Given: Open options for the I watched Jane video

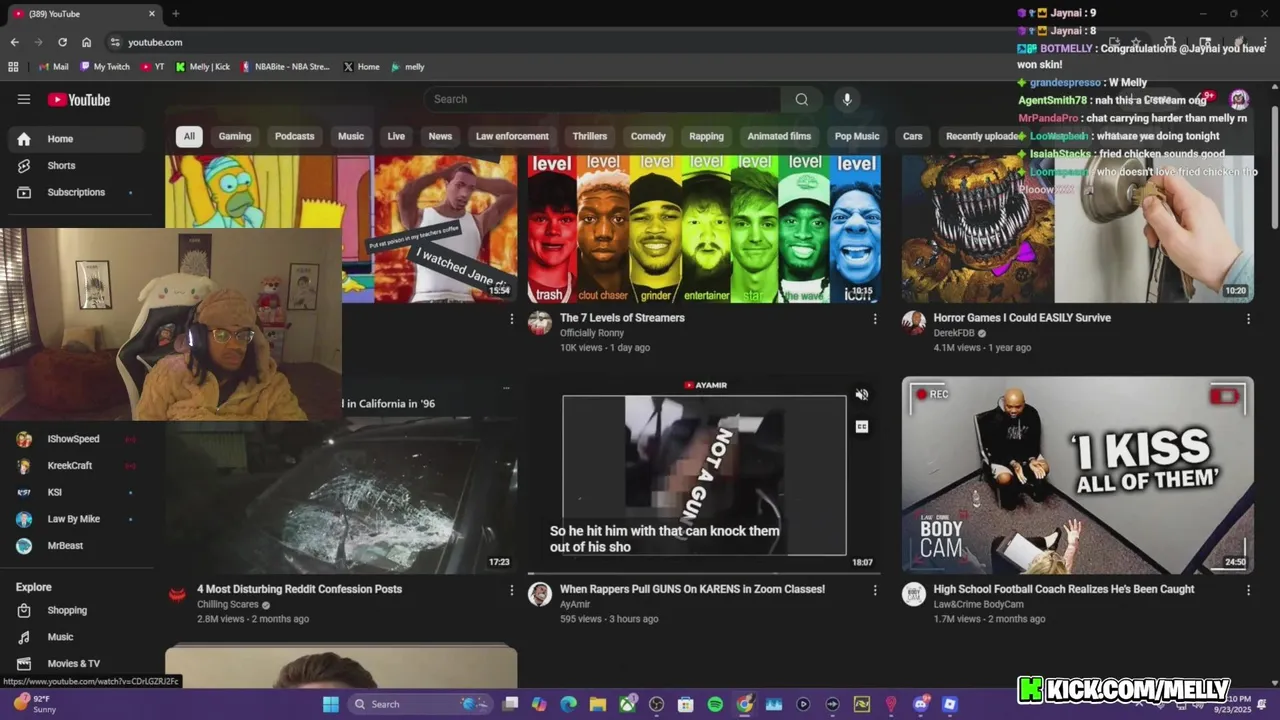Looking at the screenshot, I should pyautogui.click(x=512, y=319).
